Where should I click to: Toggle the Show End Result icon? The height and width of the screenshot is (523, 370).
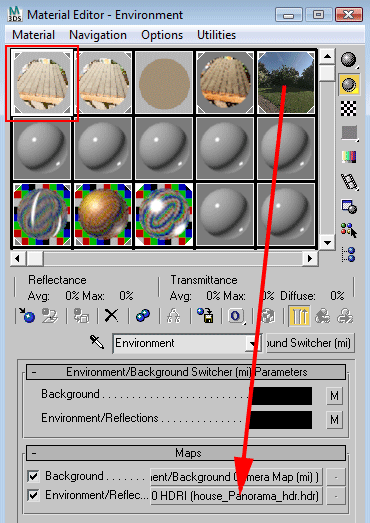click(x=299, y=316)
